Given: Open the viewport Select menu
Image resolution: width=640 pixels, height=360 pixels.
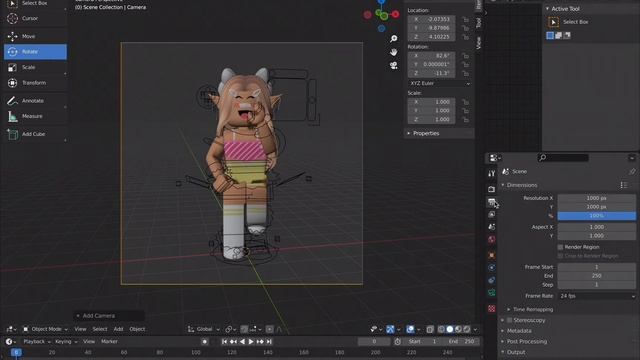Looking at the screenshot, I should pos(100,329).
